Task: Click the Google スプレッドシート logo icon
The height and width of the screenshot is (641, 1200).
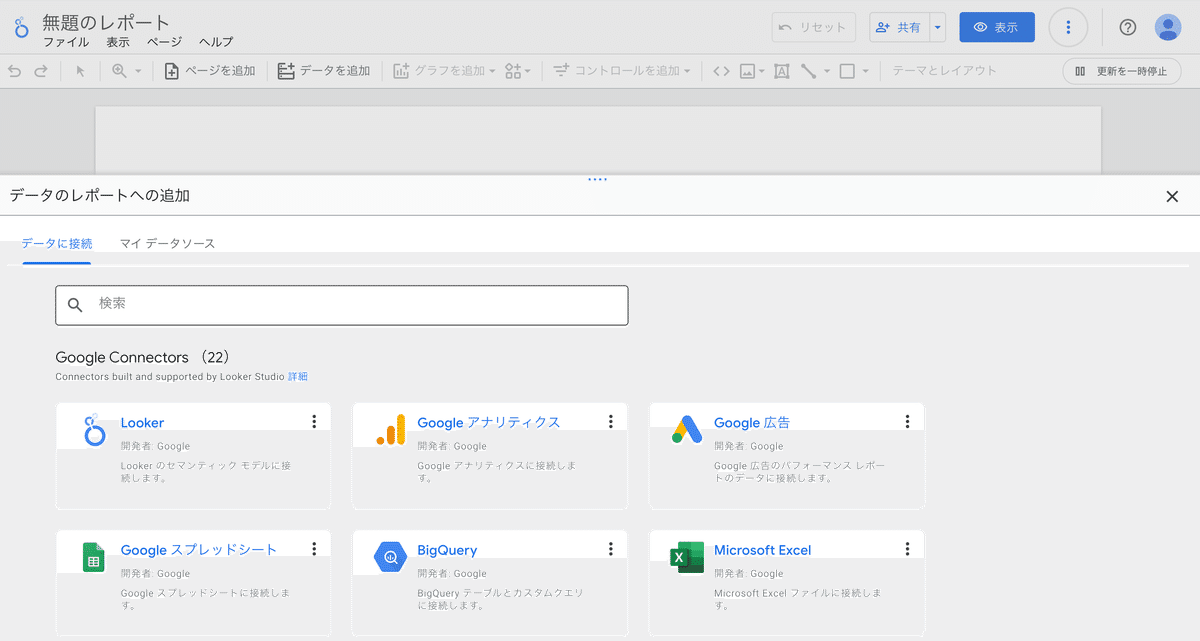Action: [94, 557]
